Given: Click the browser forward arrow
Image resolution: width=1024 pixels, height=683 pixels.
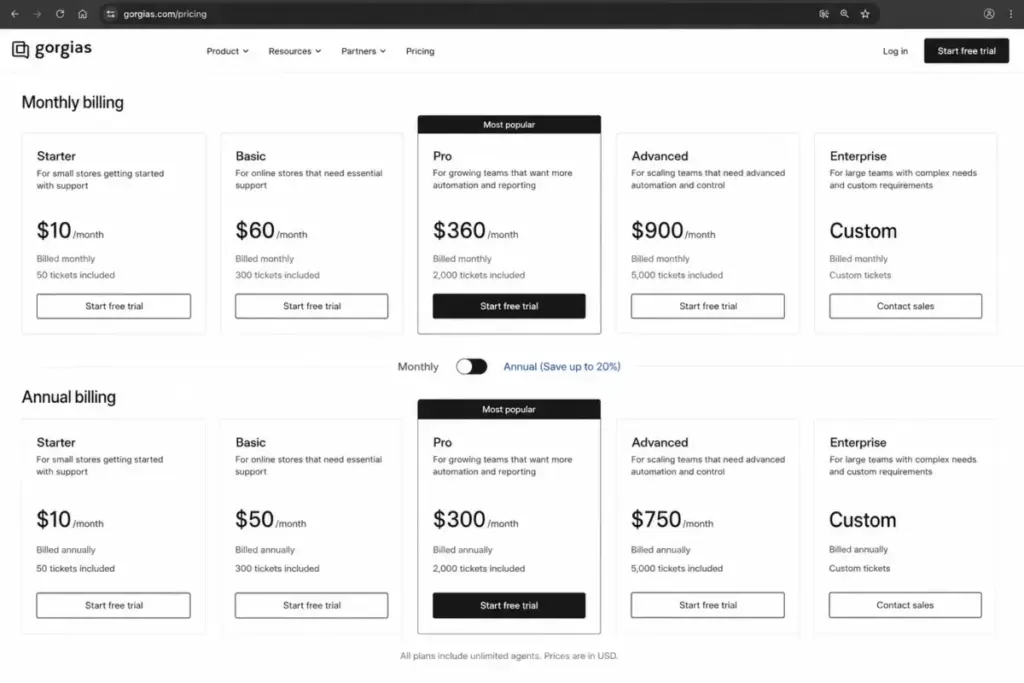Looking at the screenshot, I should point(37,14).
